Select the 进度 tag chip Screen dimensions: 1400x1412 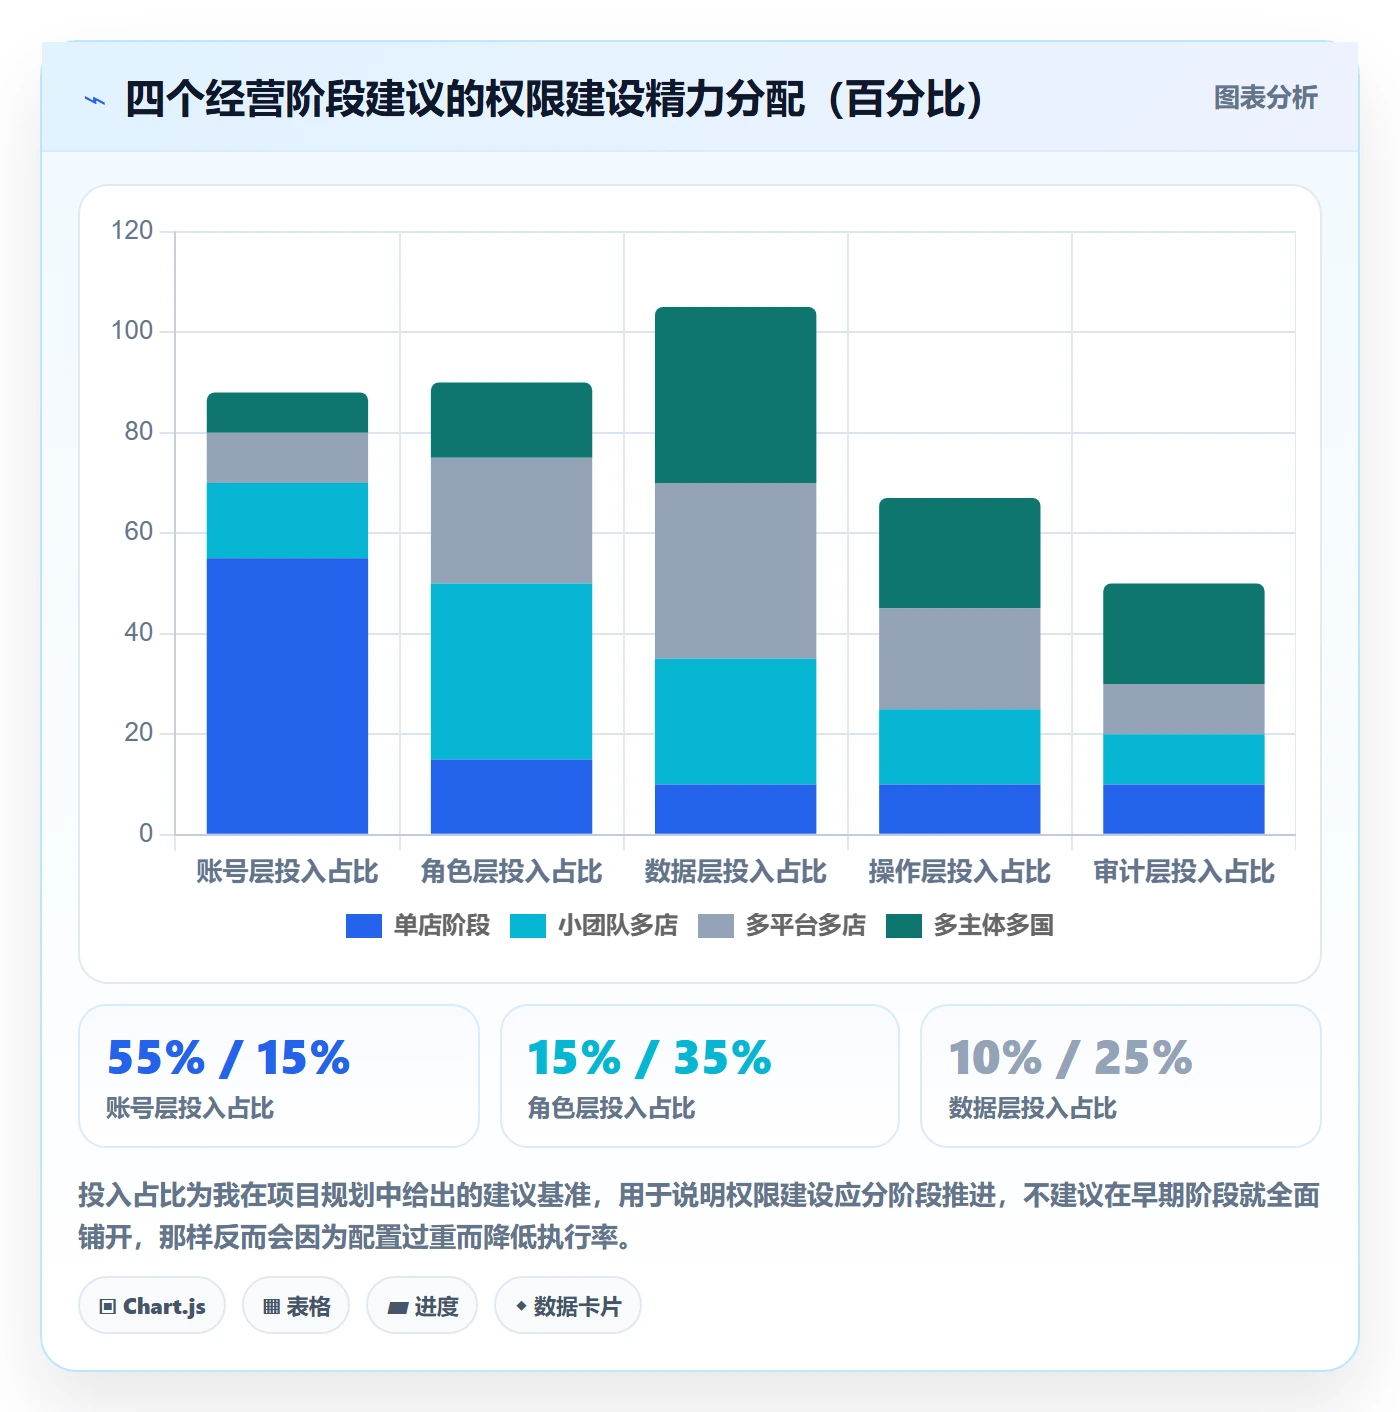(422, 1306)
